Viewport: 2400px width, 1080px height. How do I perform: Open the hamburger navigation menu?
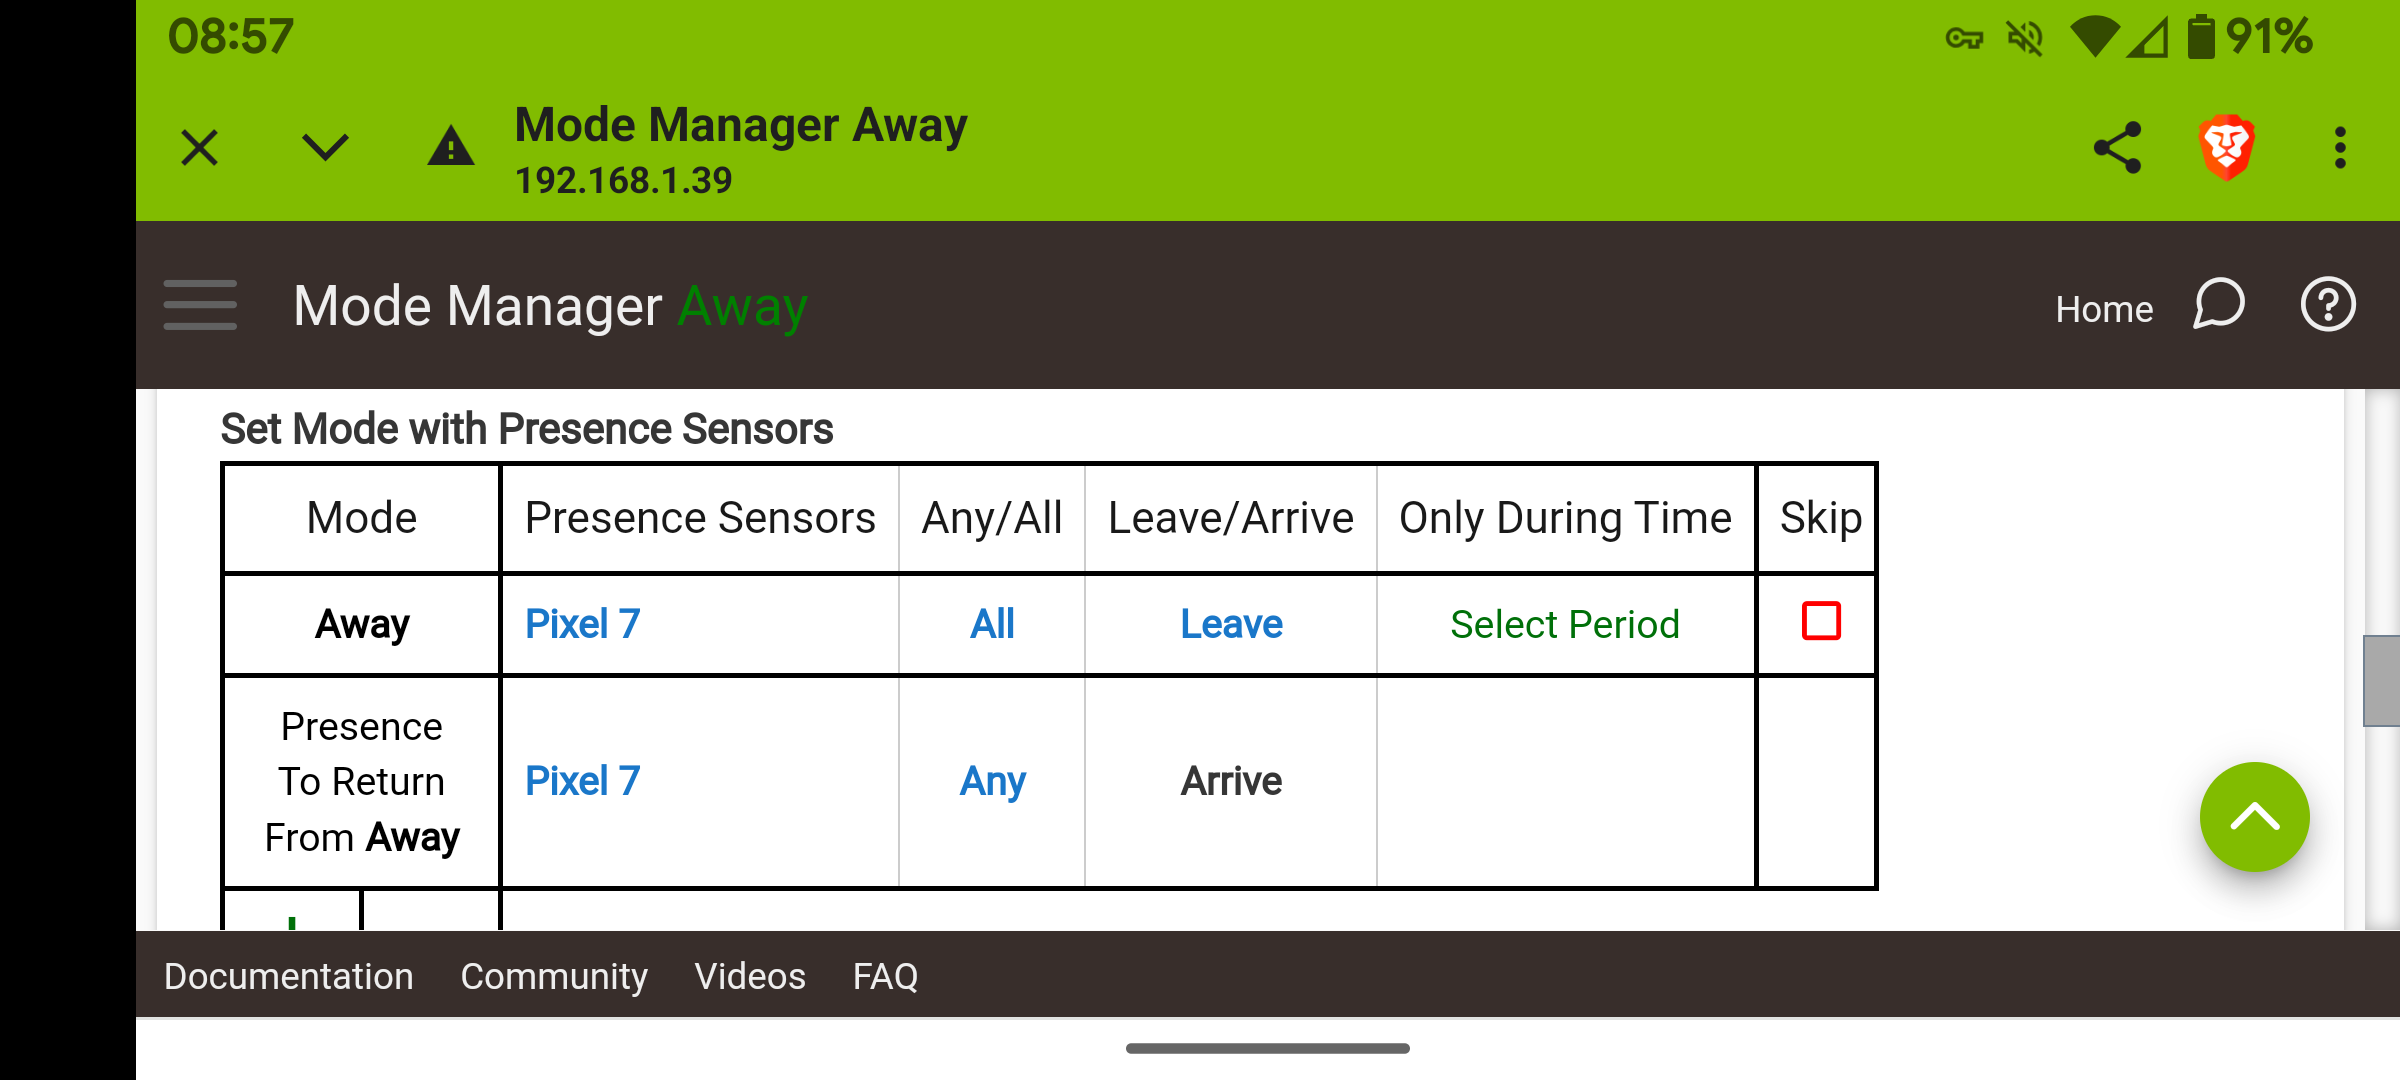(x=200, y=305)
